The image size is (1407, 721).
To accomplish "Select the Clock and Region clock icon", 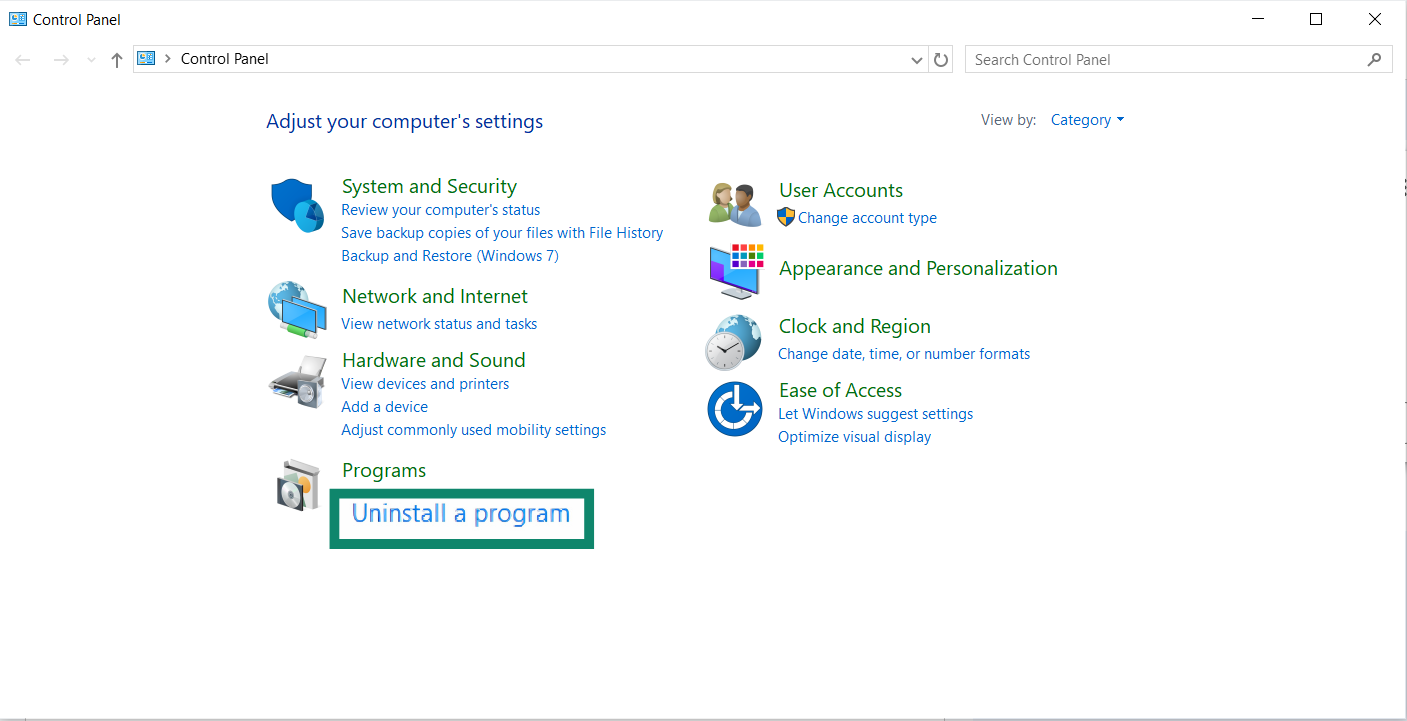I will (735, 340).
